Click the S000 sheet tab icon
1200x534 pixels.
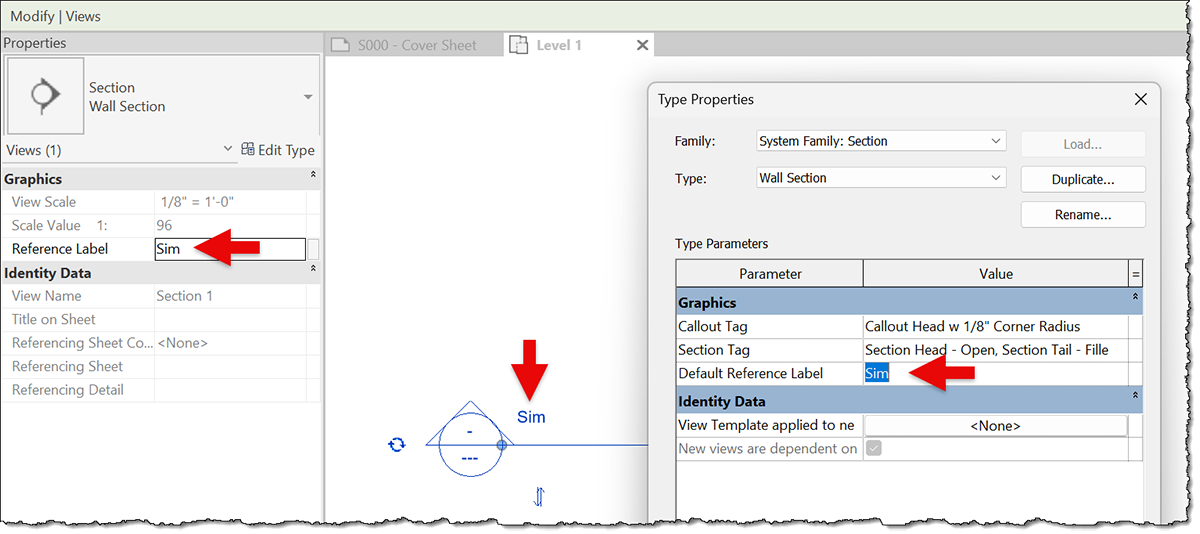point(341,45)
